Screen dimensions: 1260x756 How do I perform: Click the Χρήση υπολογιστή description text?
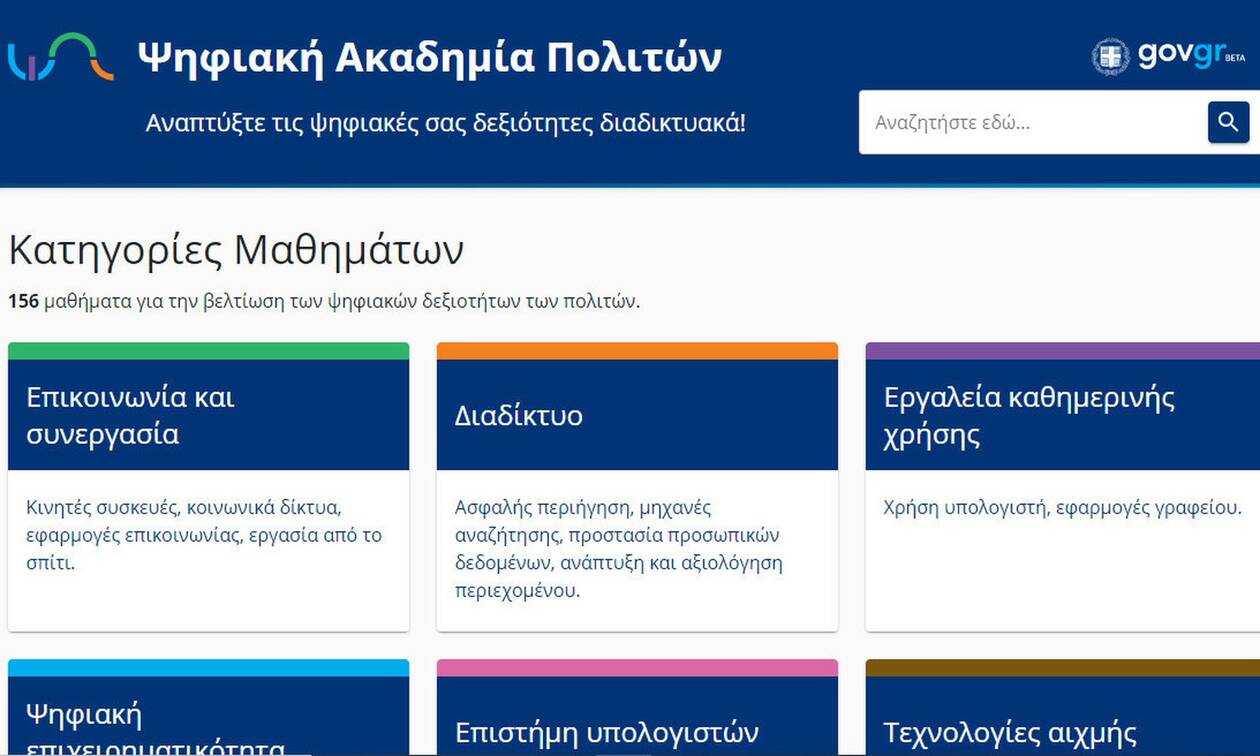click(1062, 508)
